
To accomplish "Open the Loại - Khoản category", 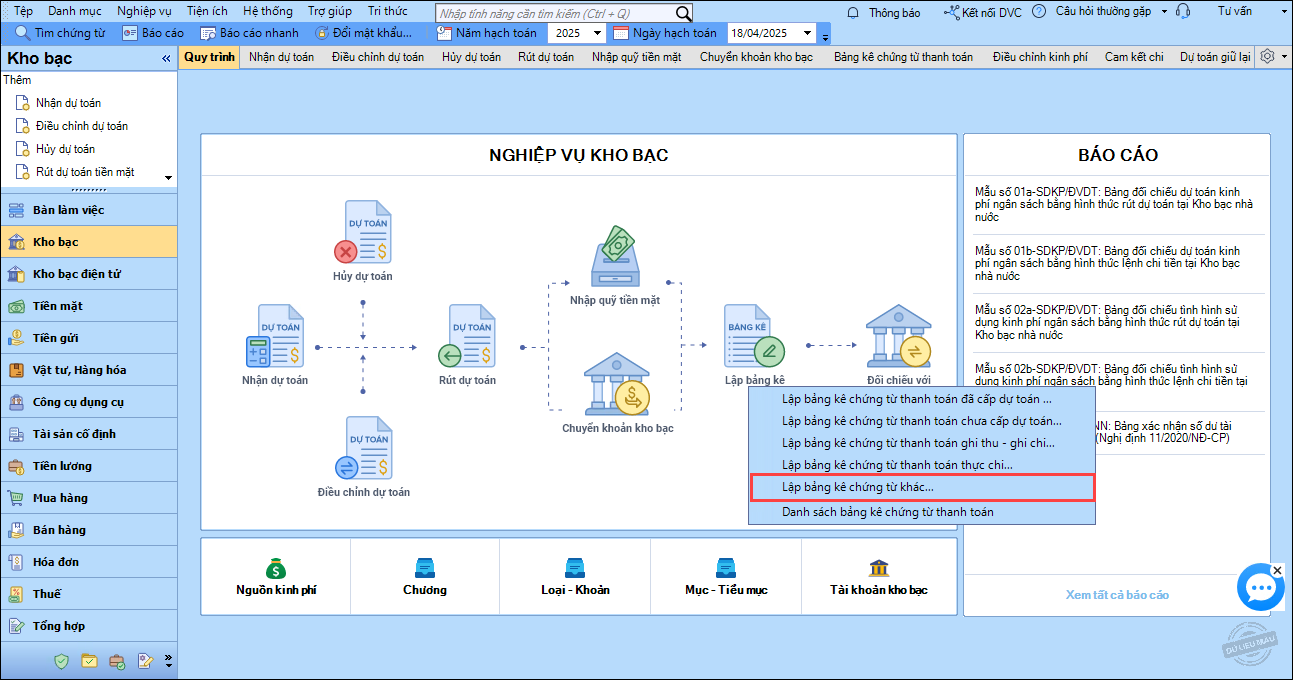I will pos(575,576).
